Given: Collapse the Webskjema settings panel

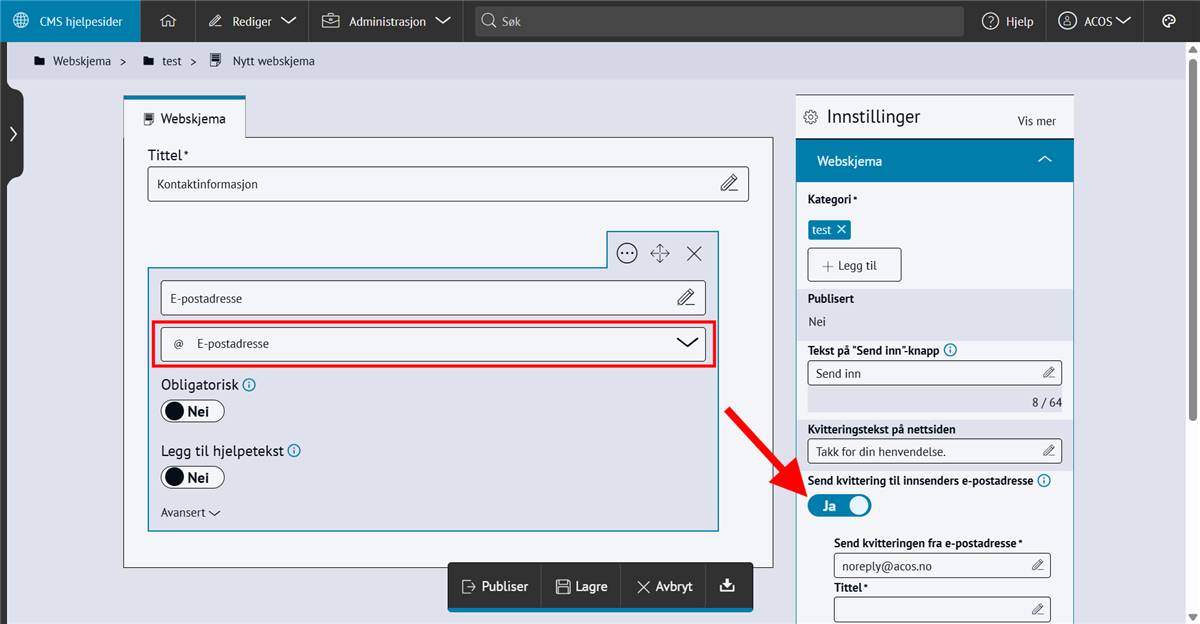Looking at the screenshot, I should (1044, 160).
